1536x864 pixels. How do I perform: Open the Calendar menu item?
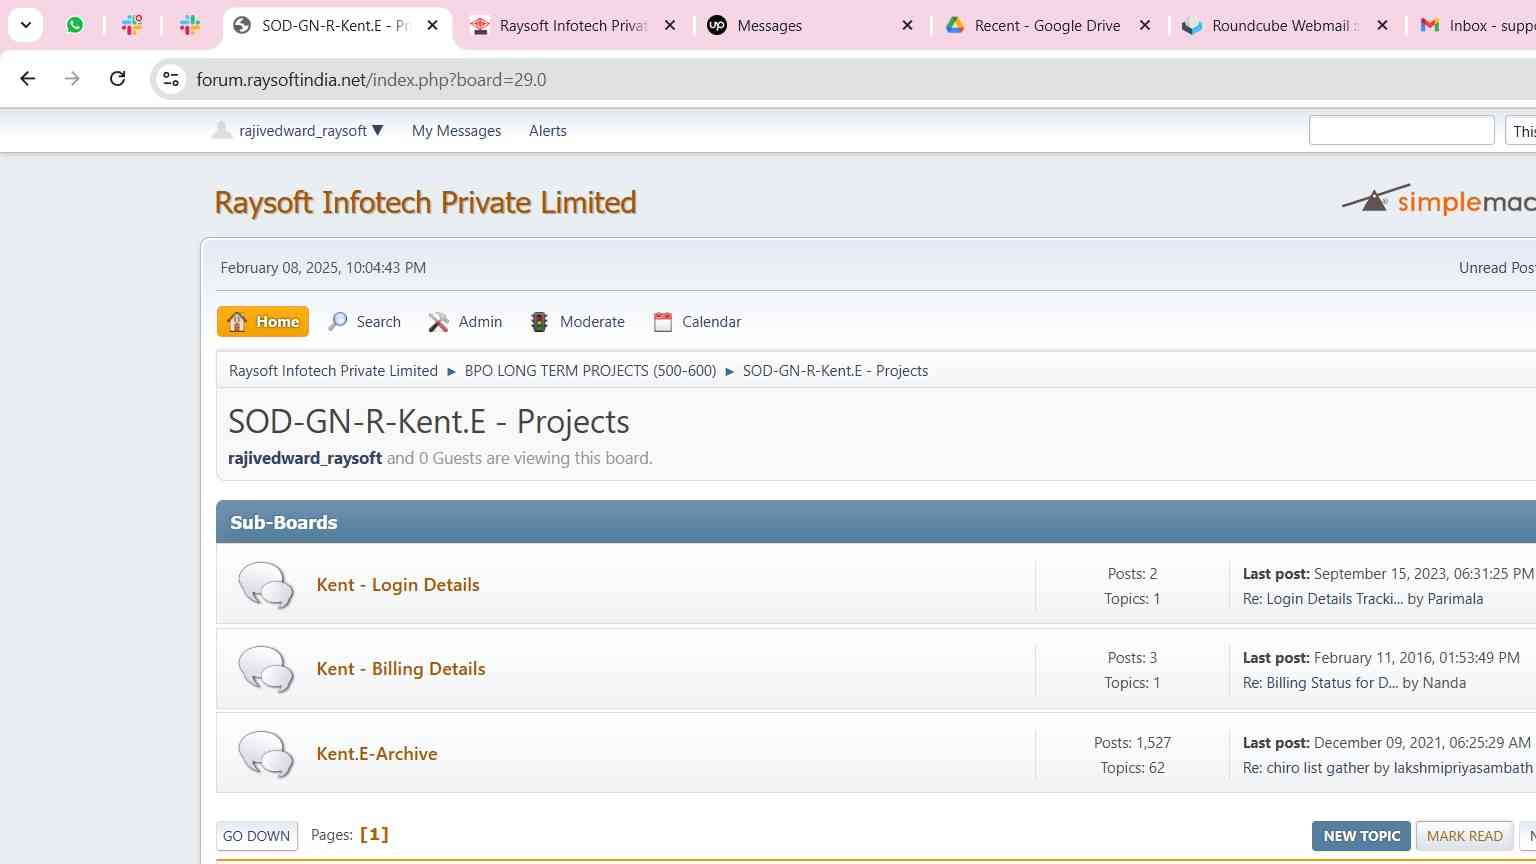tap(697, 322)
